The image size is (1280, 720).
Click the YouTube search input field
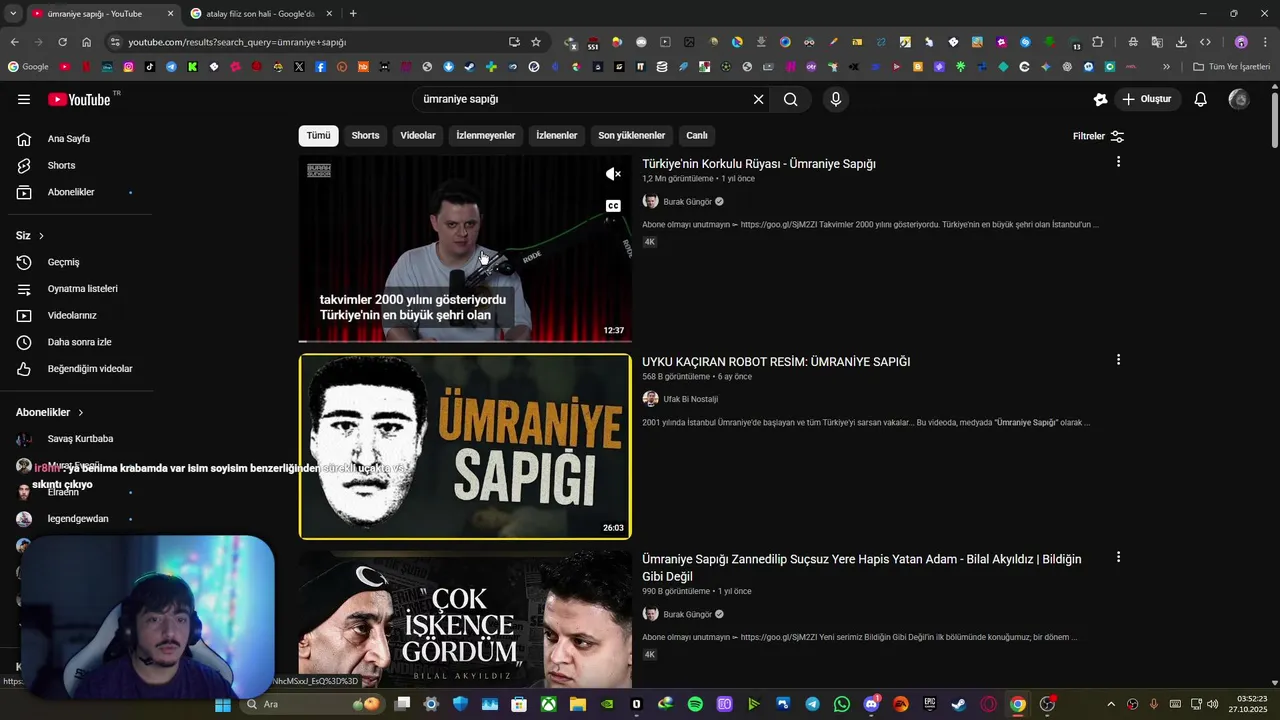(585, 99)
